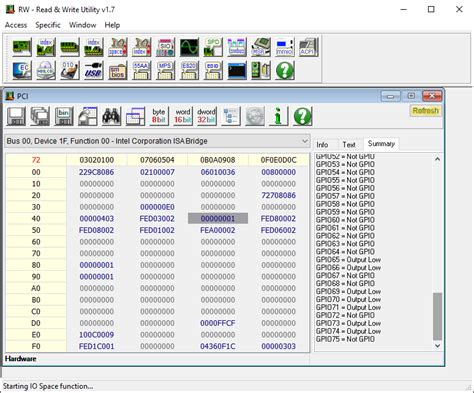This screenshot has height=393, width=474.
Task: Select the Summary tab
Action: (381, 144)
